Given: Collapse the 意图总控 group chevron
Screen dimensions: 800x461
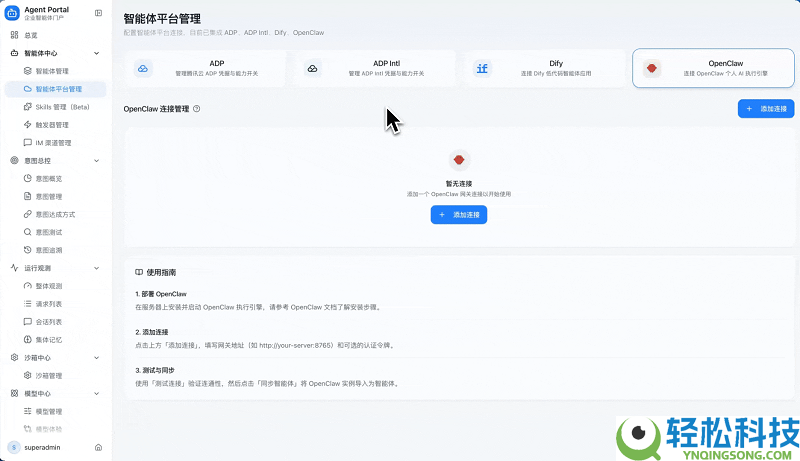Looking at the screenshot, I should coord(96,161).
